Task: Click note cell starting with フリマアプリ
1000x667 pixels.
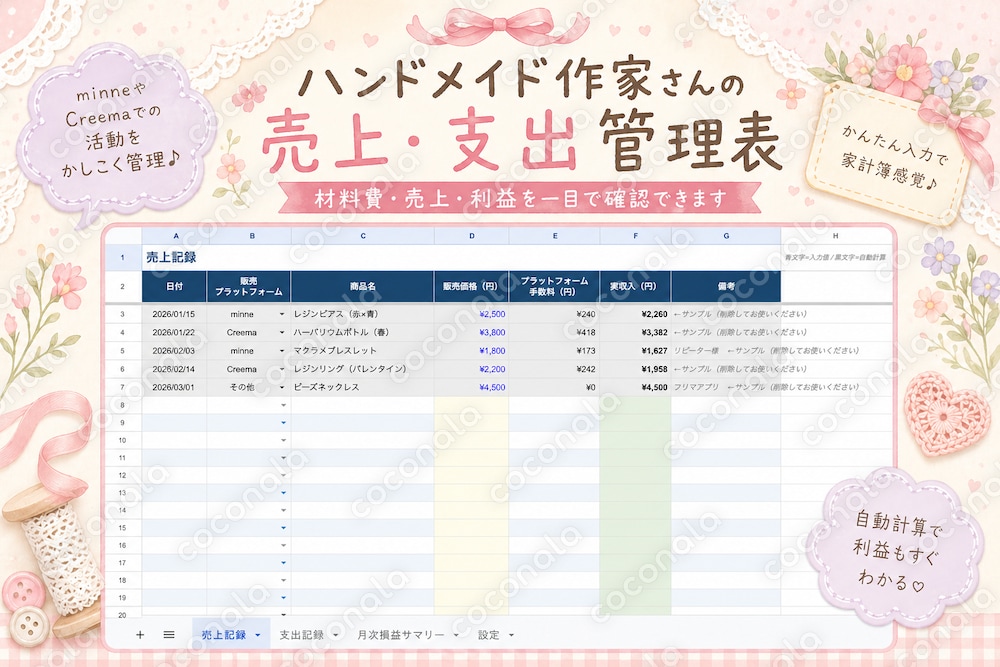Action: [726, 387]
